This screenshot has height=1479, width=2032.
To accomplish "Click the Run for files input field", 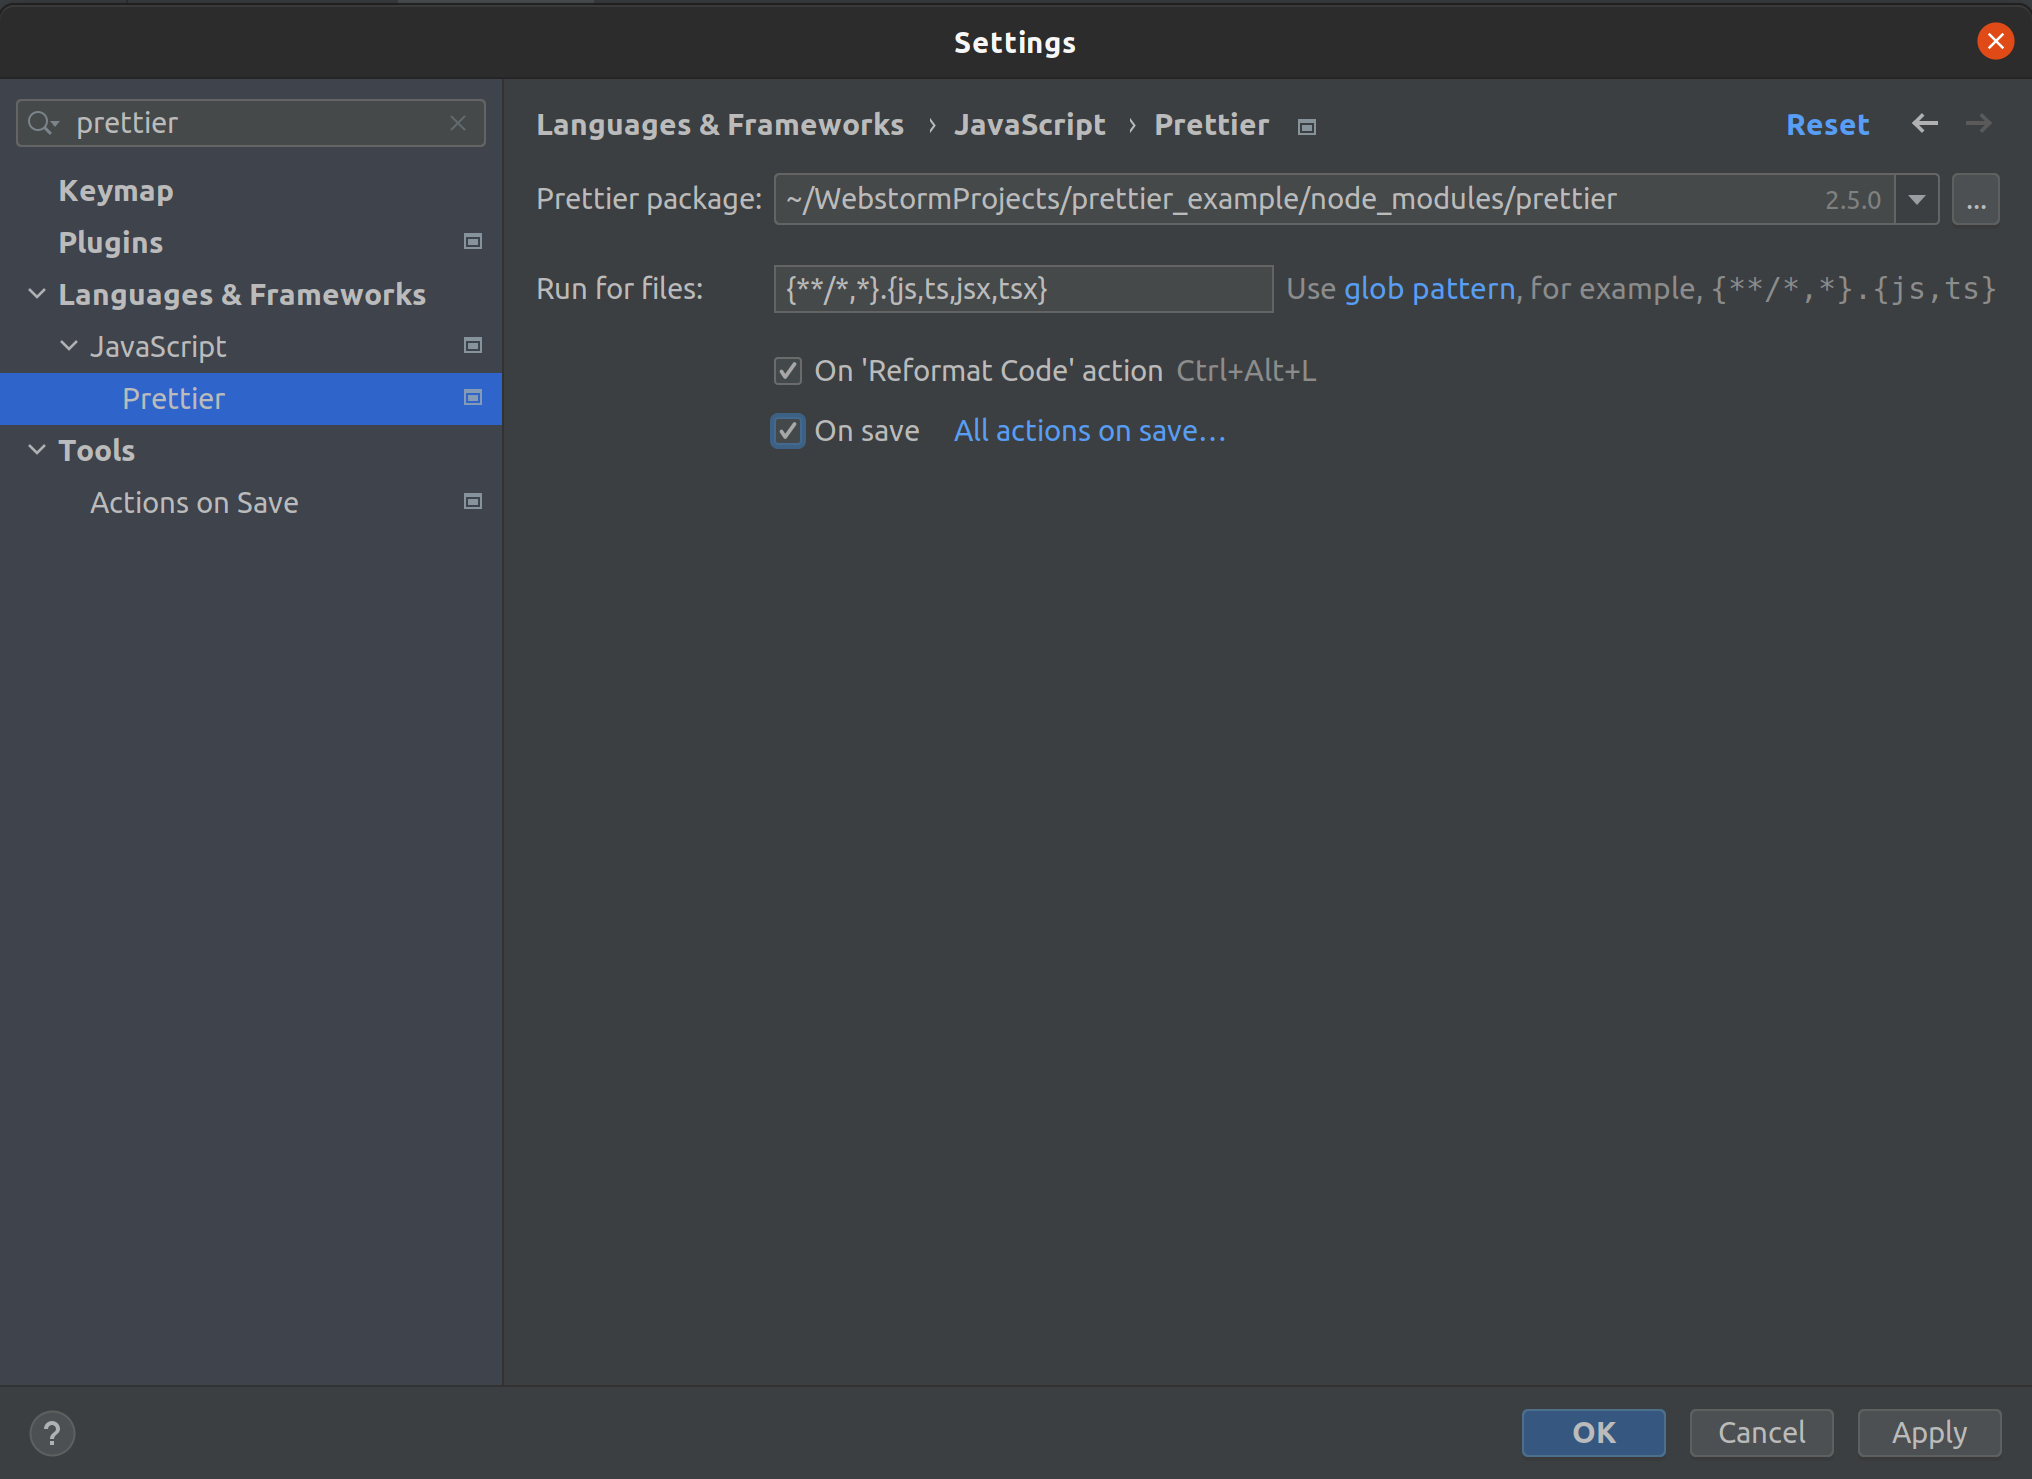I will 1024,289.
